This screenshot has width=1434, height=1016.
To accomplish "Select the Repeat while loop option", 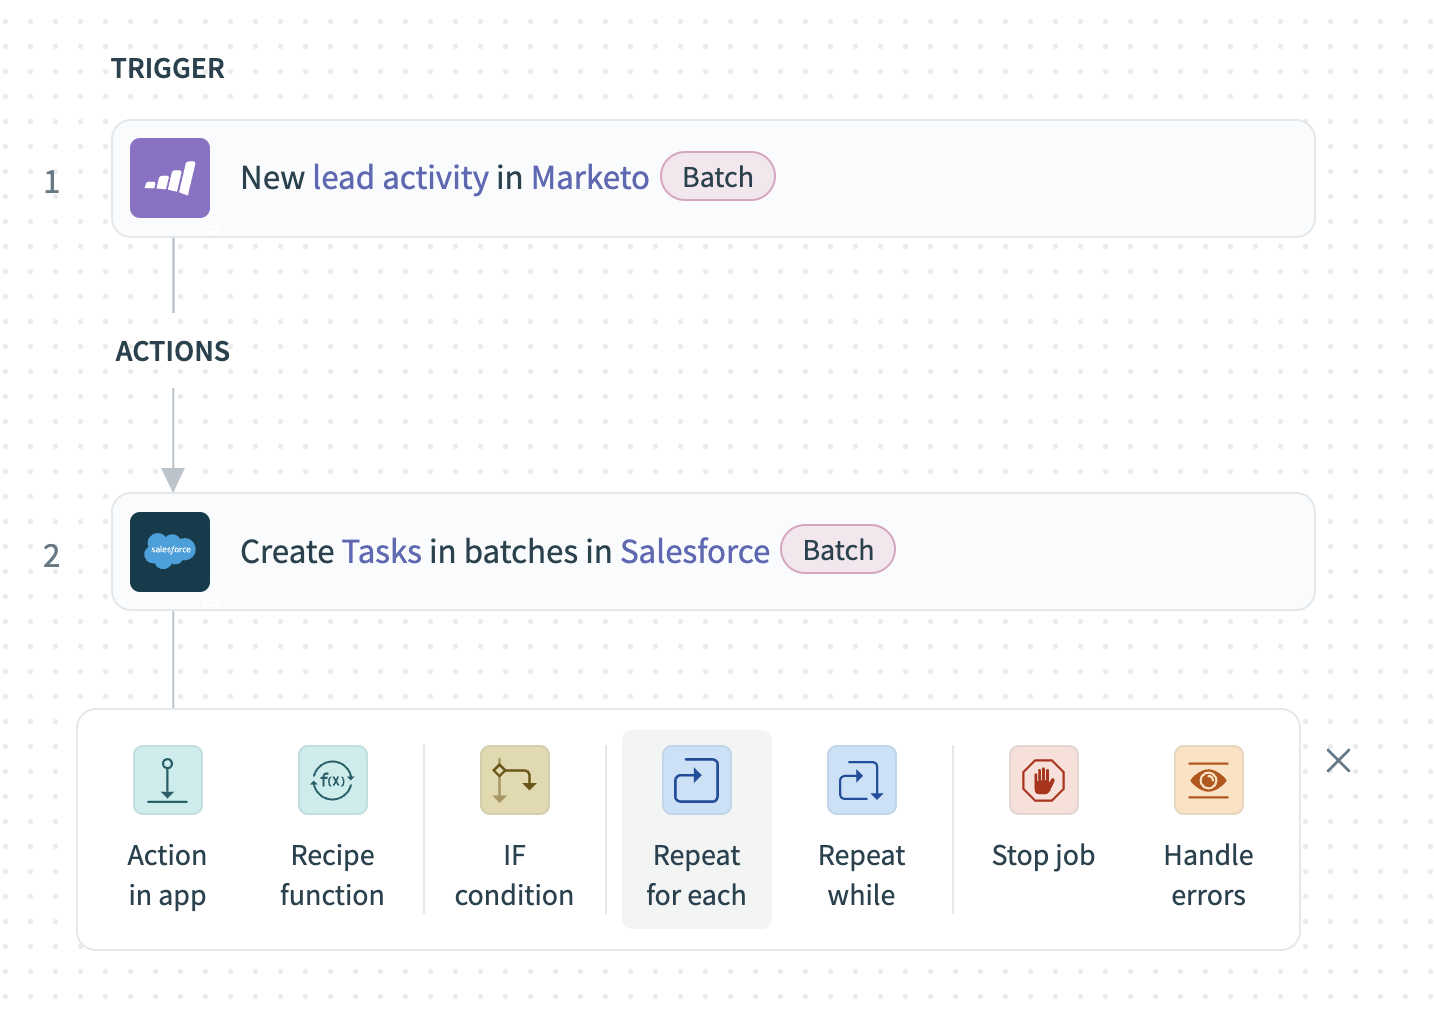I will click(861, 828).
